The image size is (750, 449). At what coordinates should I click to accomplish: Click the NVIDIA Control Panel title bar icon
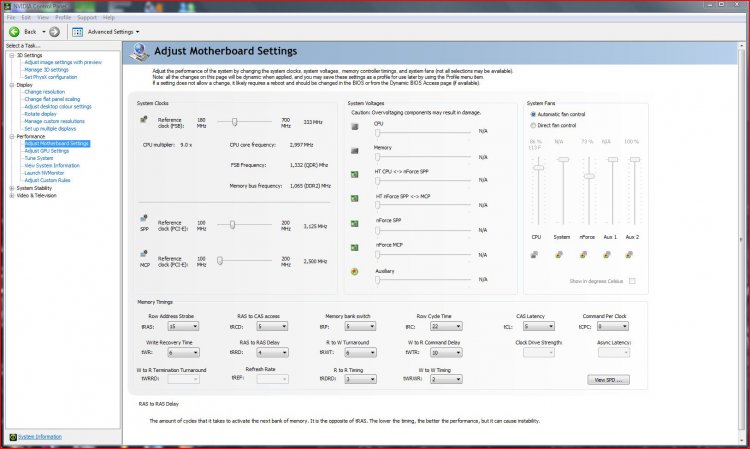pos(7,6)
